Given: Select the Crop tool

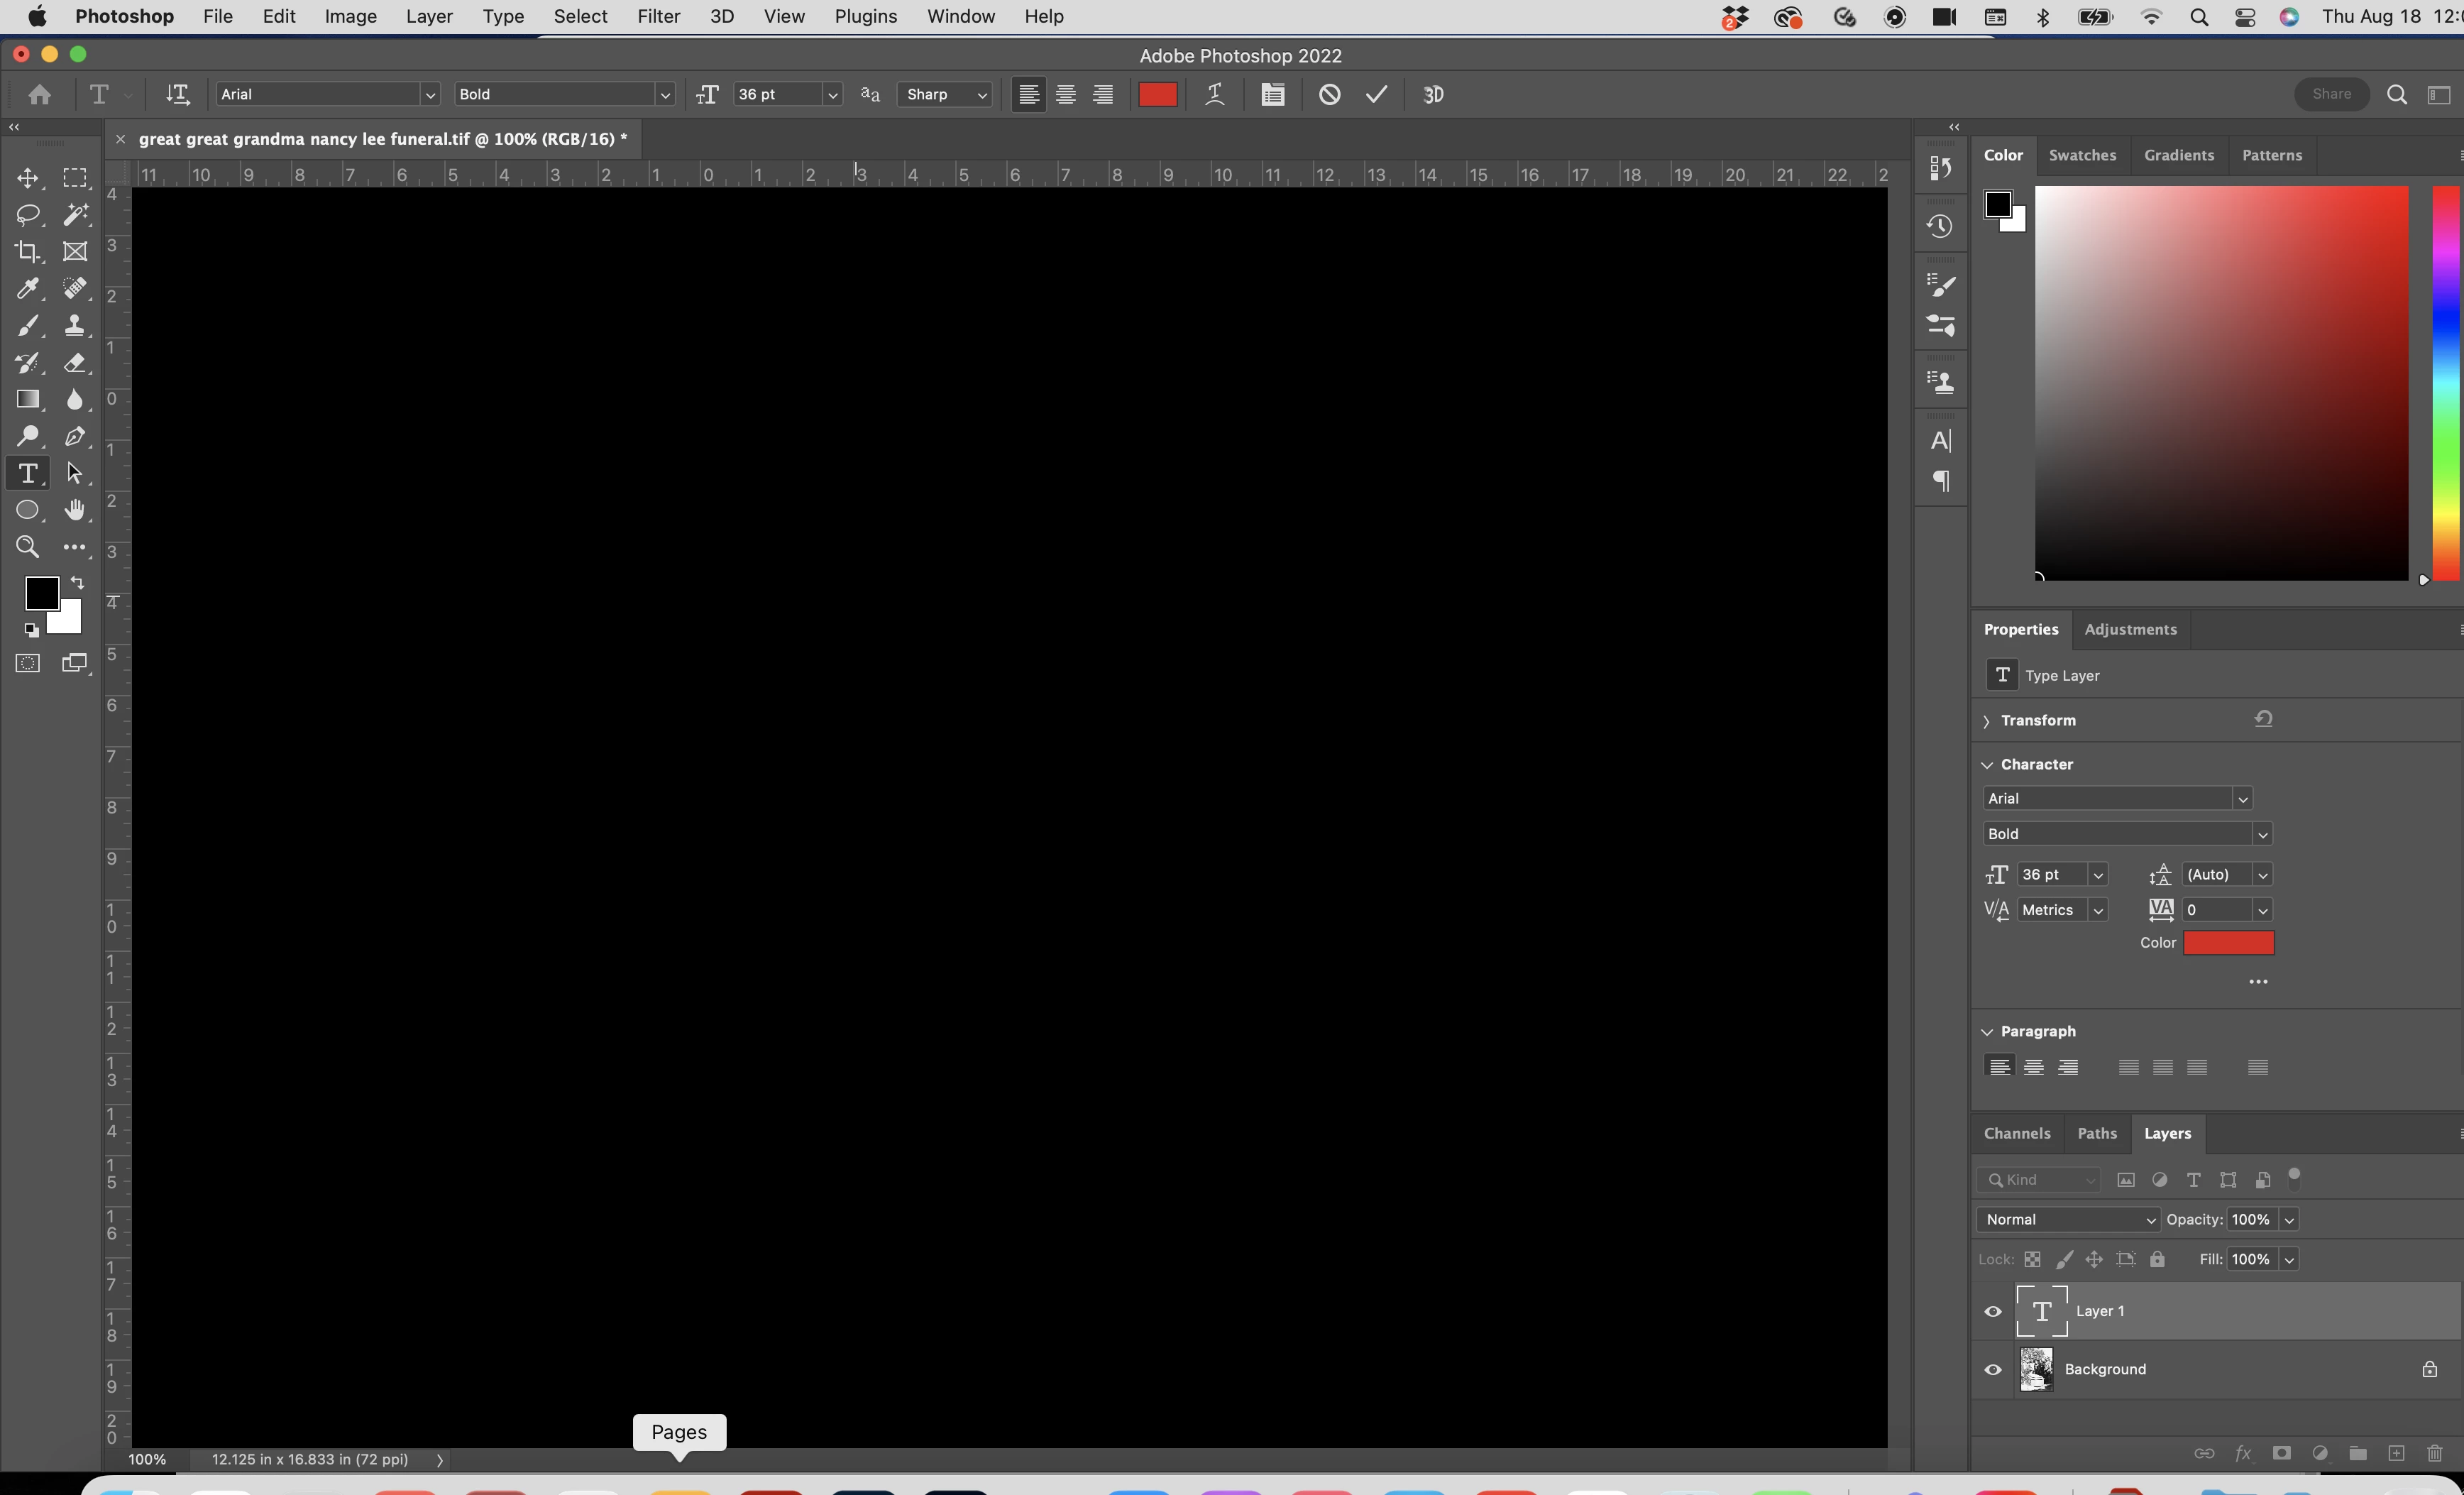Looking at the screenshot, I should [x=27, y=252].
